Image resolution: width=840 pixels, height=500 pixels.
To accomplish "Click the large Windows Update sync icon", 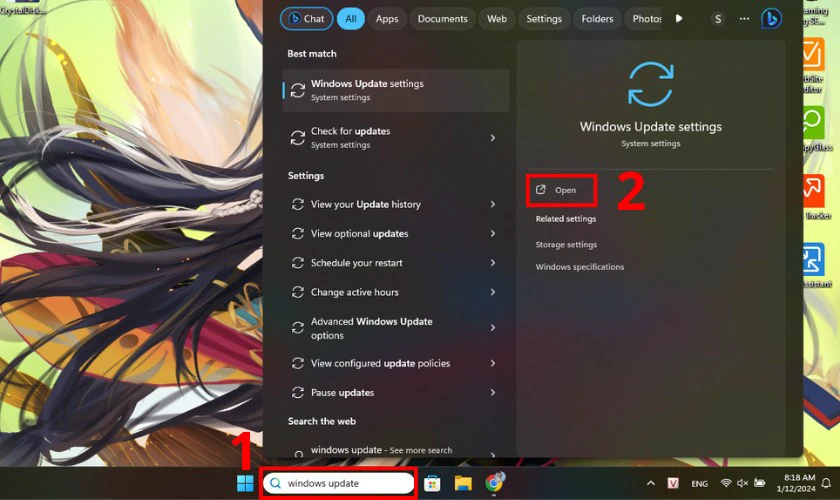I will coord(650,84).
